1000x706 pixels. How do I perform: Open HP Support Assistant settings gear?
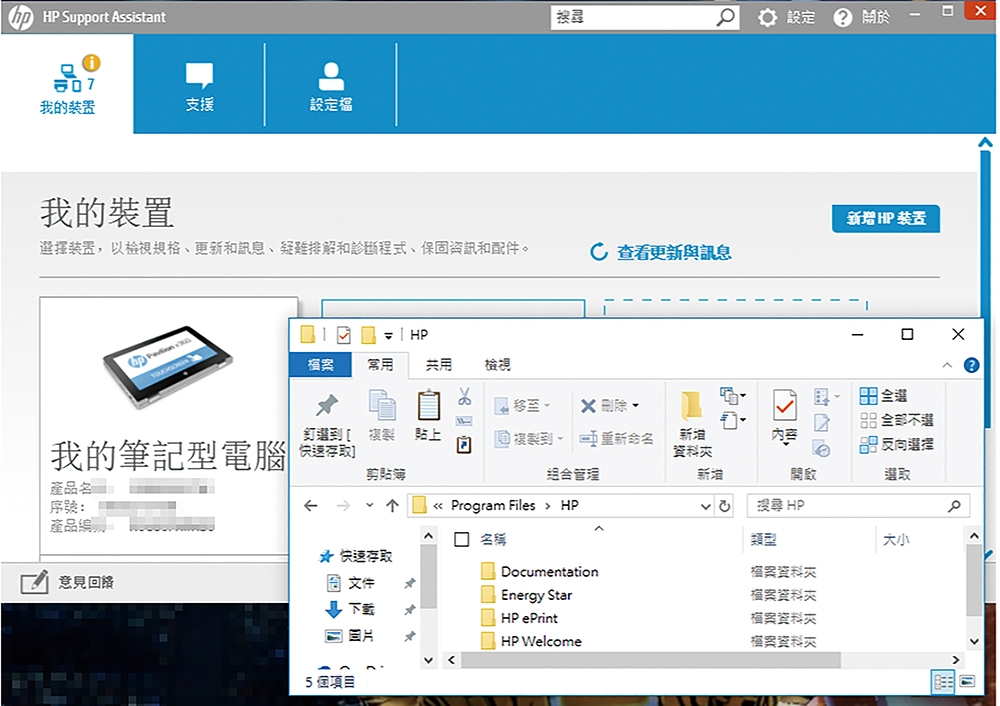coord(767,17)
